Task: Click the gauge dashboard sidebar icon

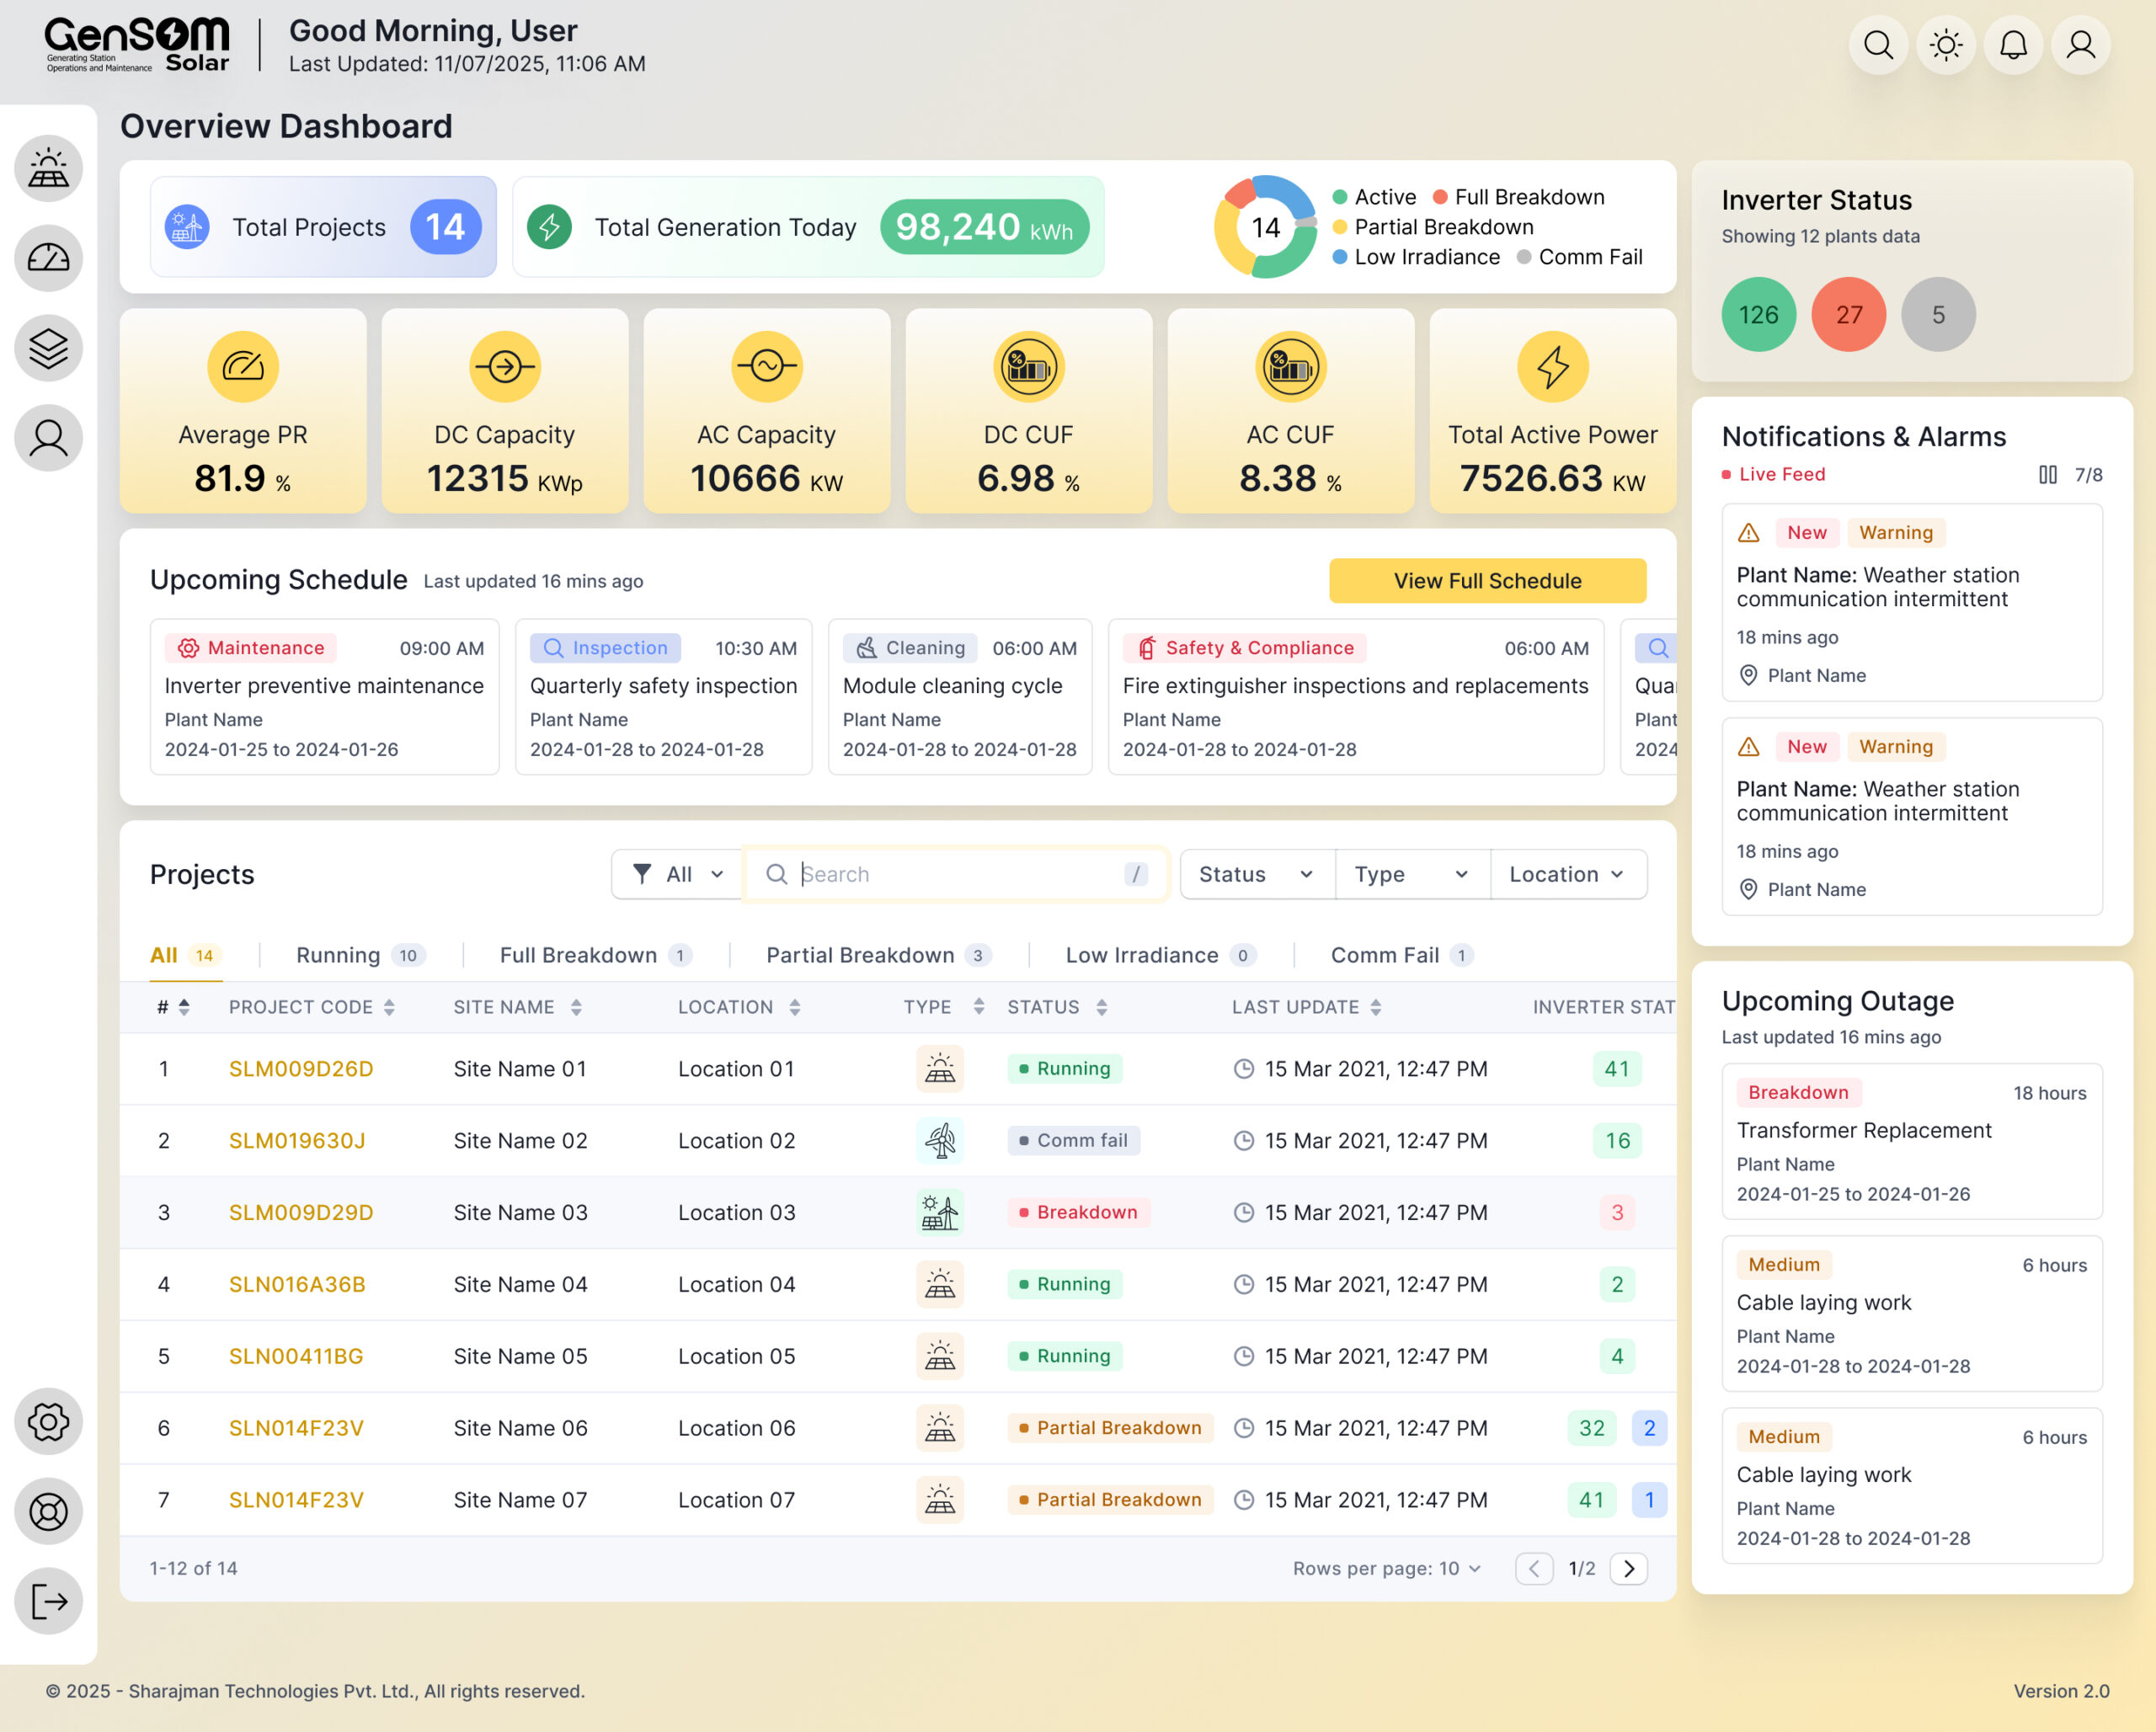Action: 48,258
